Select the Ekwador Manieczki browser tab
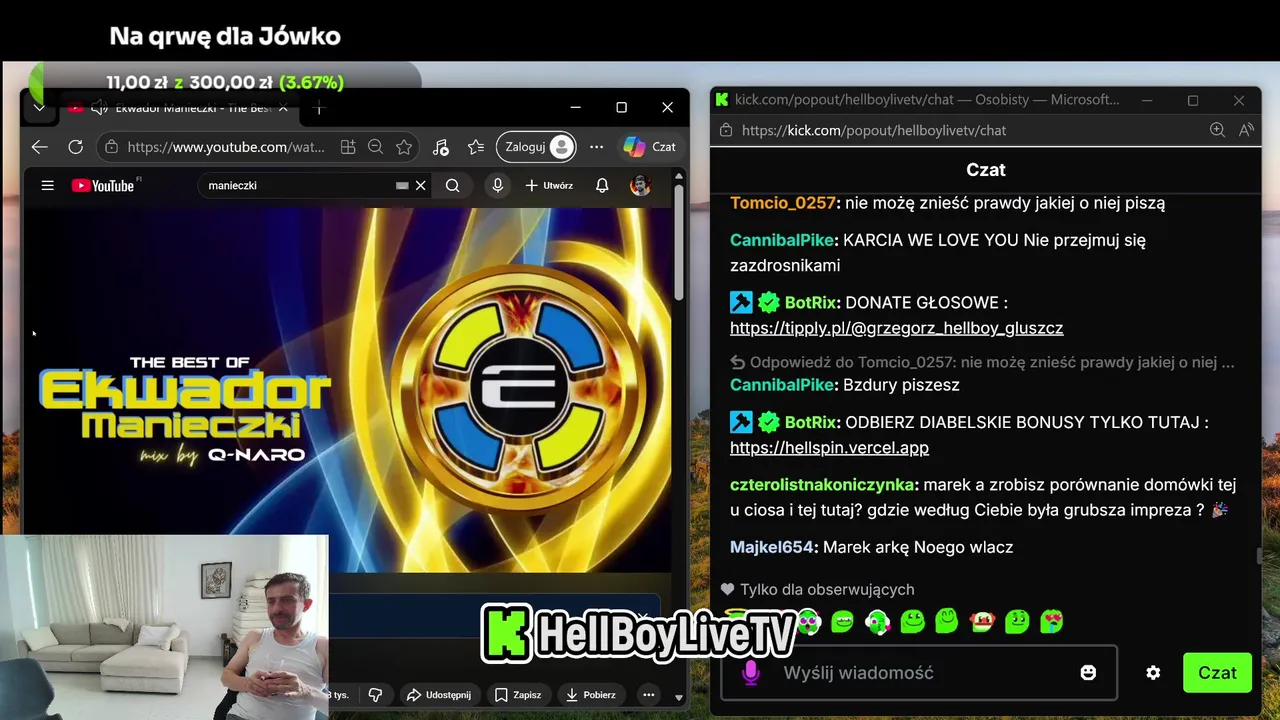The height and width of the screenshot is (720, 1280). pyautogui.click(x=180, y=108)
